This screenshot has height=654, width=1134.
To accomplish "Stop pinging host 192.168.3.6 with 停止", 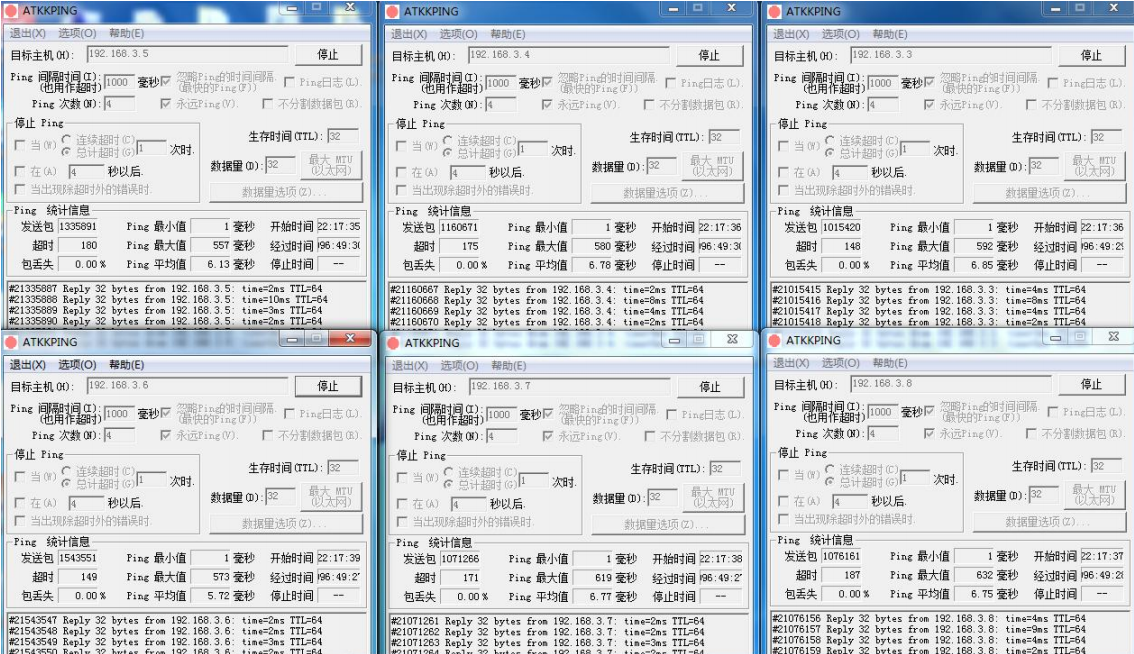I will 328,386.
